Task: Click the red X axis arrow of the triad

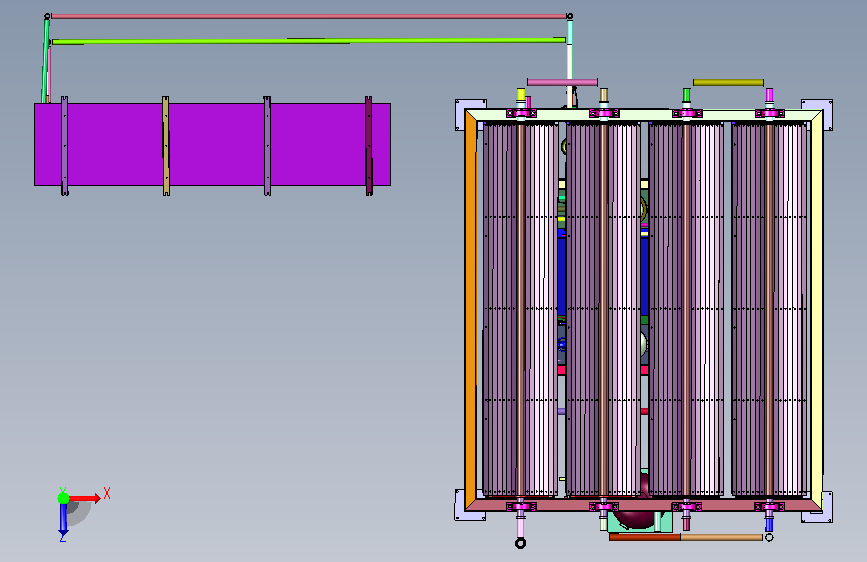Action: (84, 498)
